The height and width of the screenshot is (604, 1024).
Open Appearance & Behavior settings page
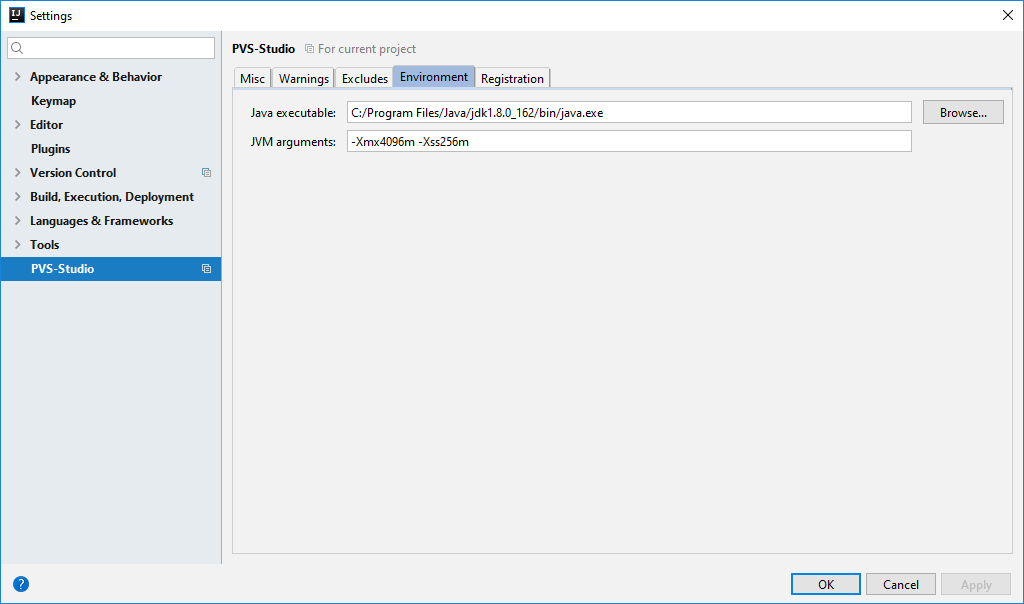(x=96, y=76)
